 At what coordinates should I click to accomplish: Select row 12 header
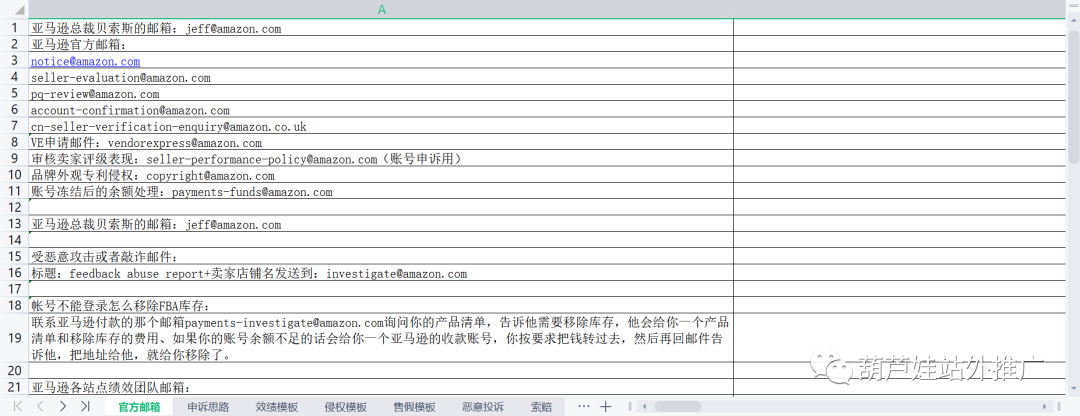point(14,208)
